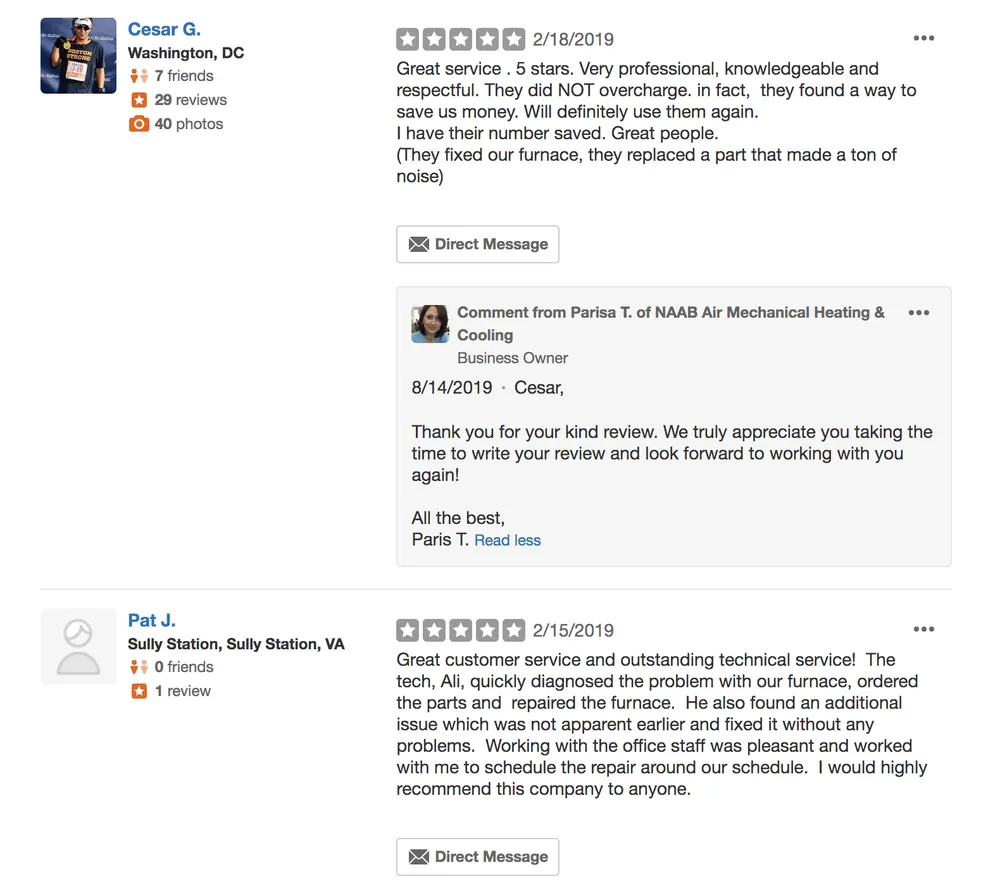Click Cesar's reviews star icon
Viewport: 1000px width, 886px height.
[139, 100]
